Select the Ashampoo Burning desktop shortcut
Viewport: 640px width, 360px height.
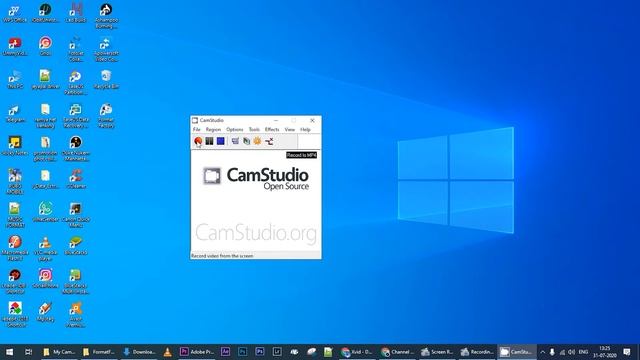coord(106,16)
